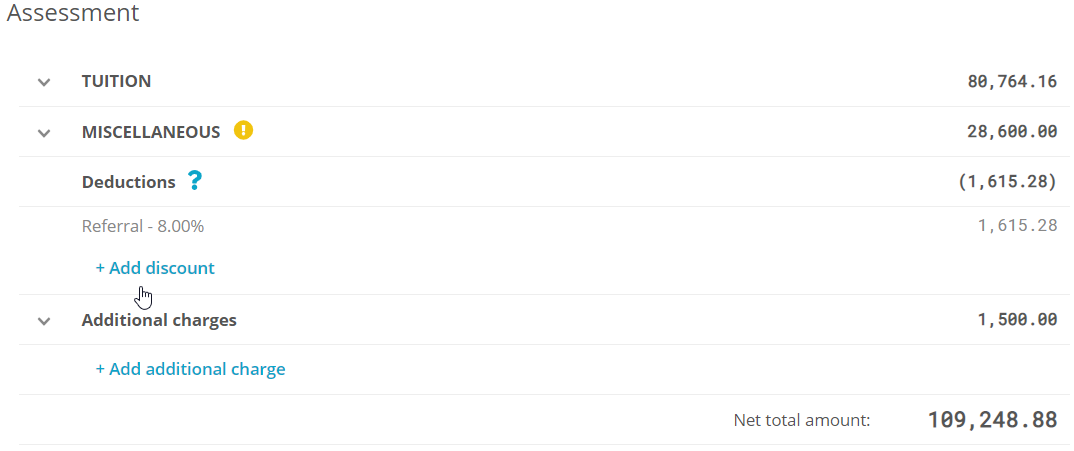Click the miscellaneous amount 28,600.00
The width and height of the screenshot is (1074, 451).
1012,131
